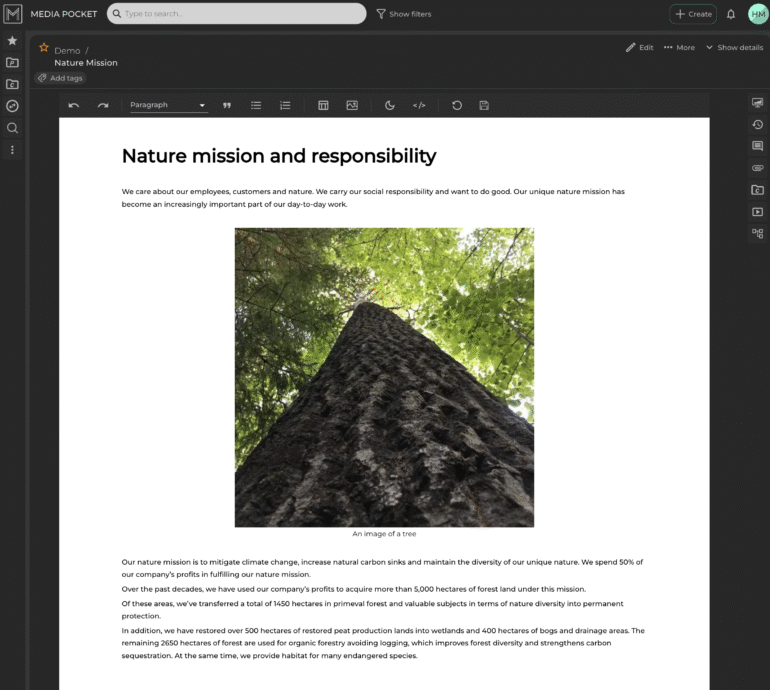
Task: Open the HM user avatar menu
Action: [758, 14]
